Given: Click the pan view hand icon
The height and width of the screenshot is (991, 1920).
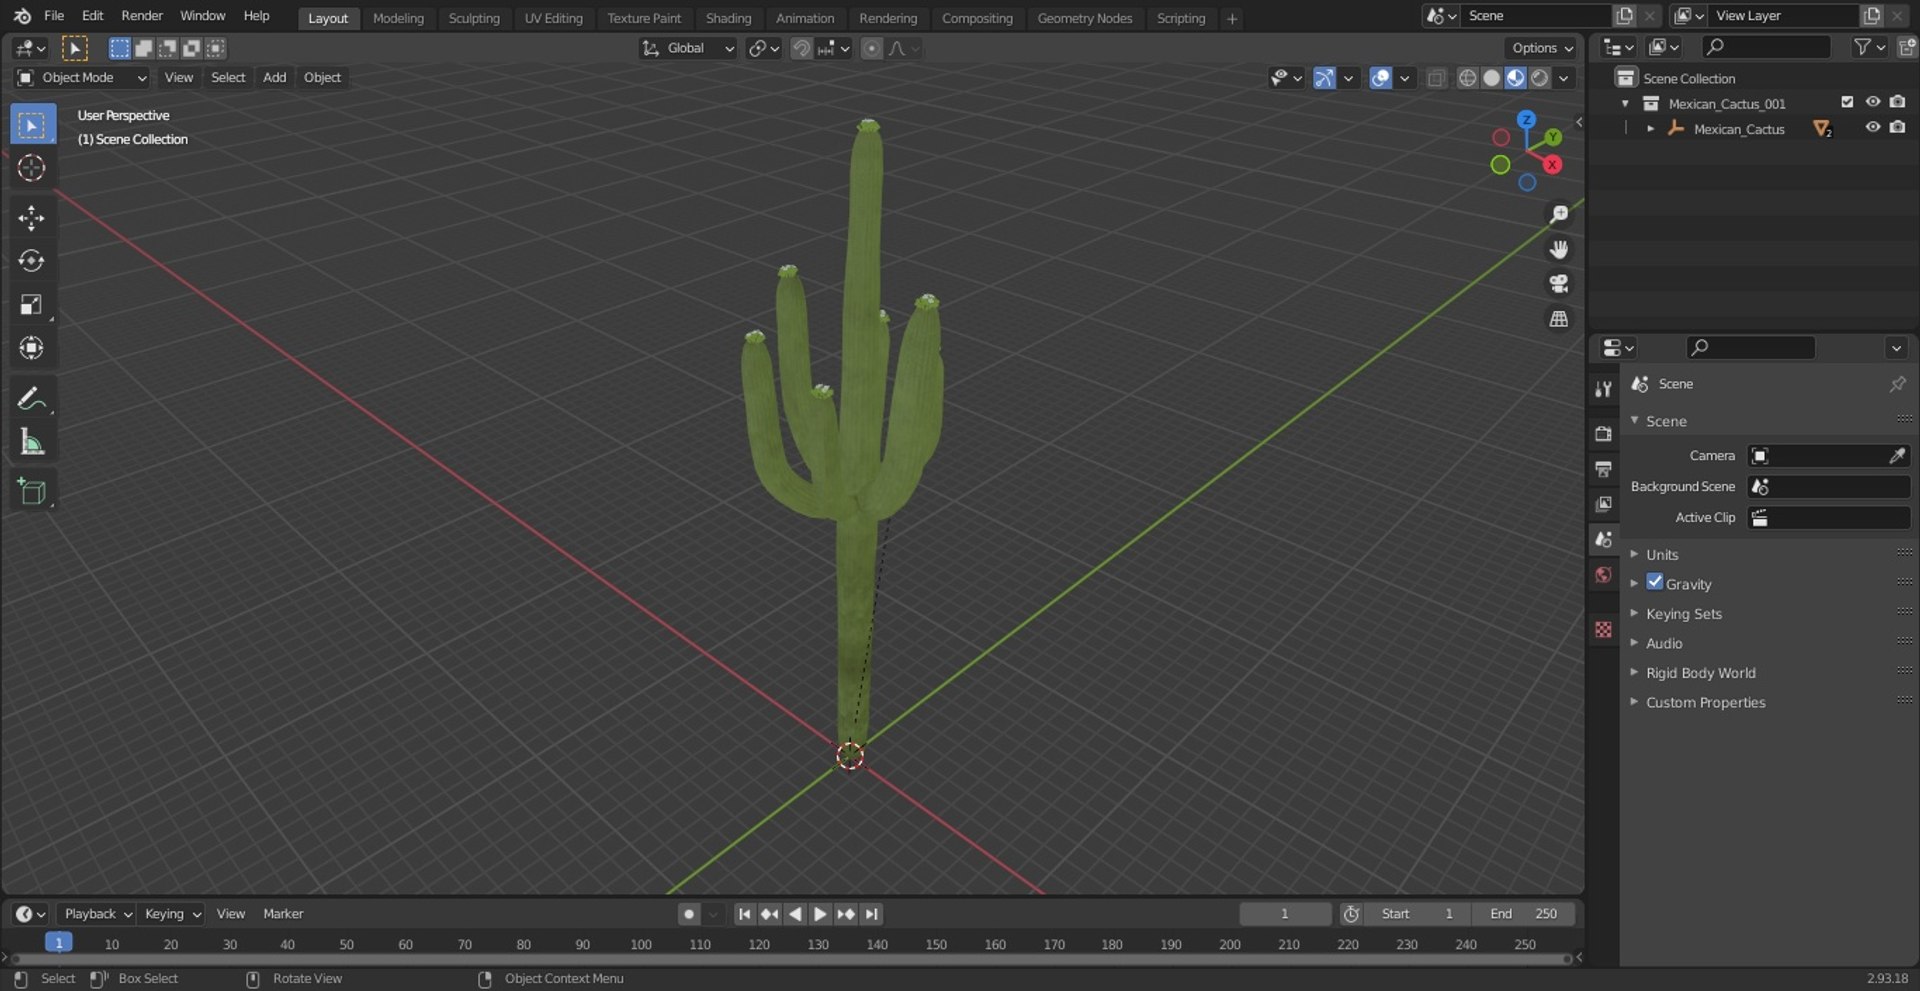Looking at the screenshot, I should [x=1559, y=249].
